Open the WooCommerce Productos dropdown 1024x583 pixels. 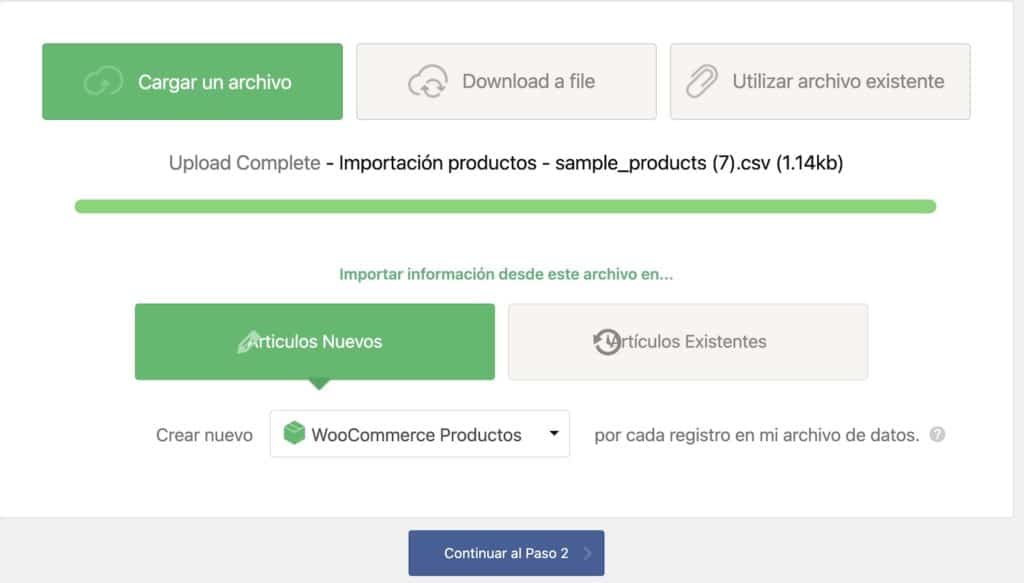click(x=419, y=434)
